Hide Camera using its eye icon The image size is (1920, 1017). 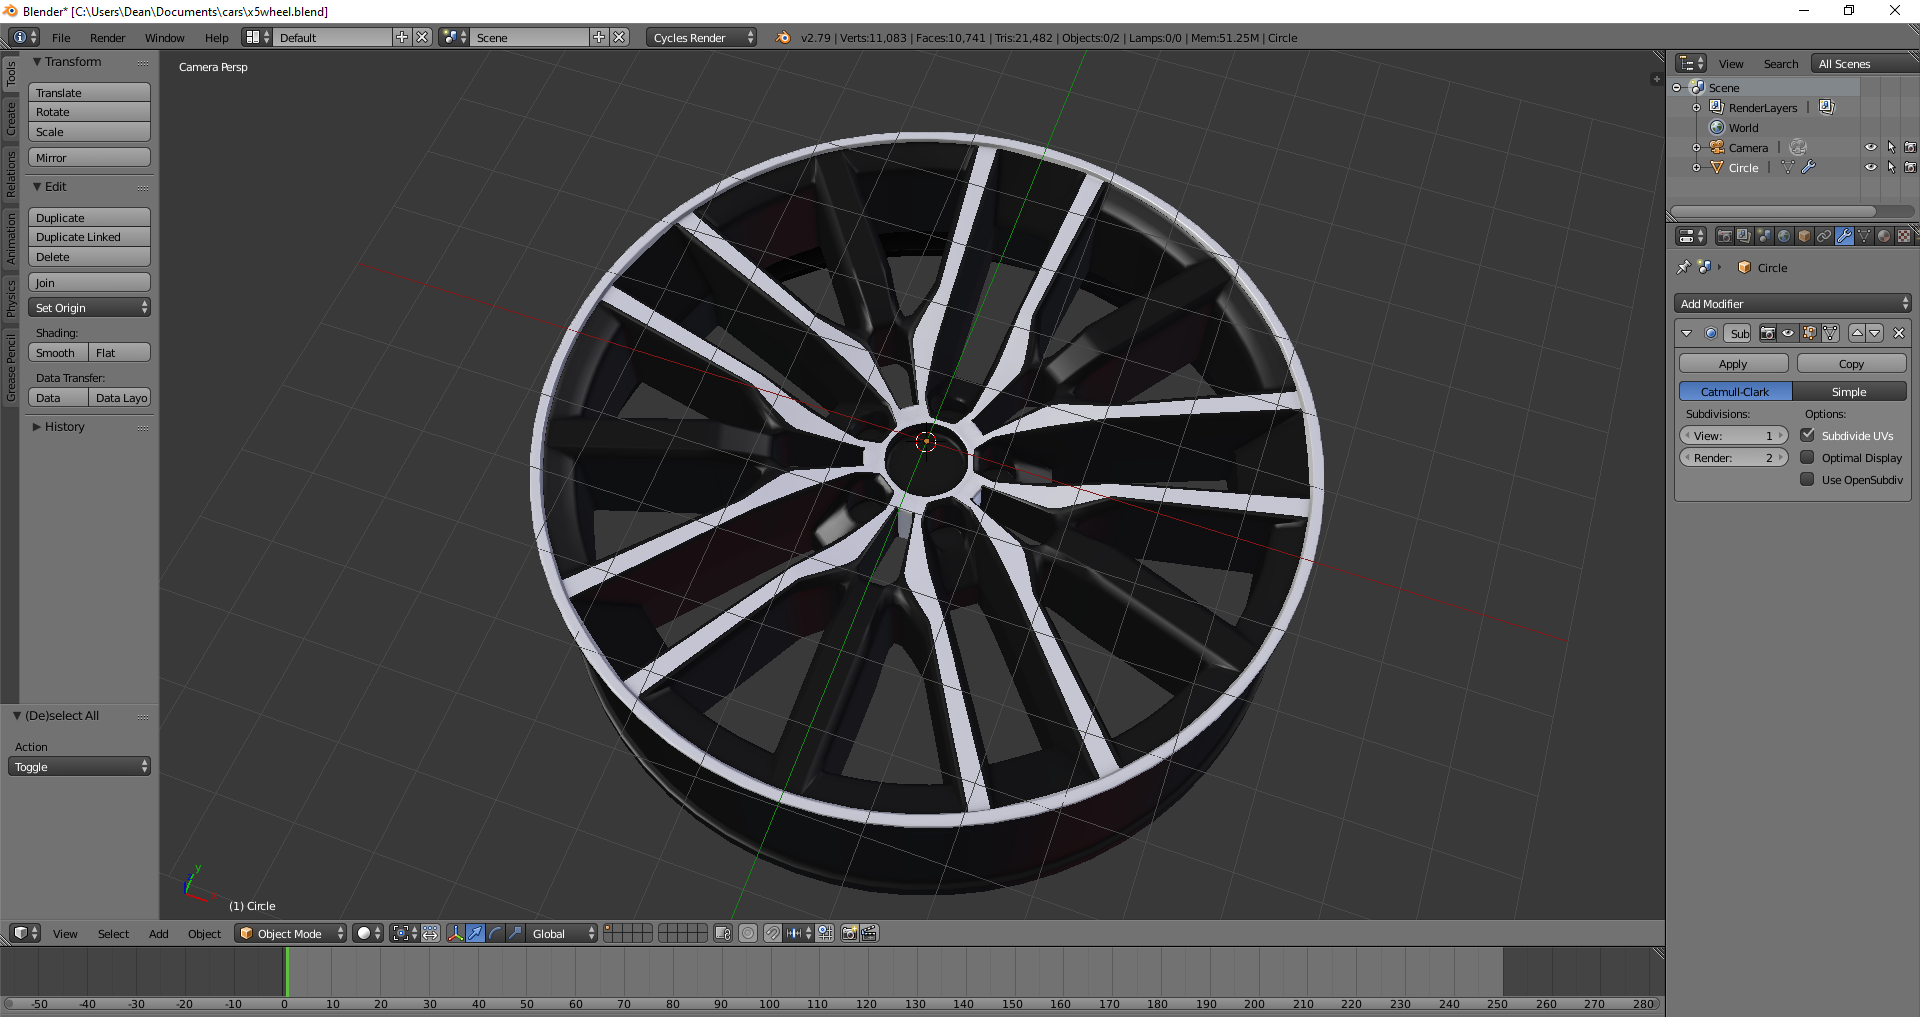pos(1871,147)
